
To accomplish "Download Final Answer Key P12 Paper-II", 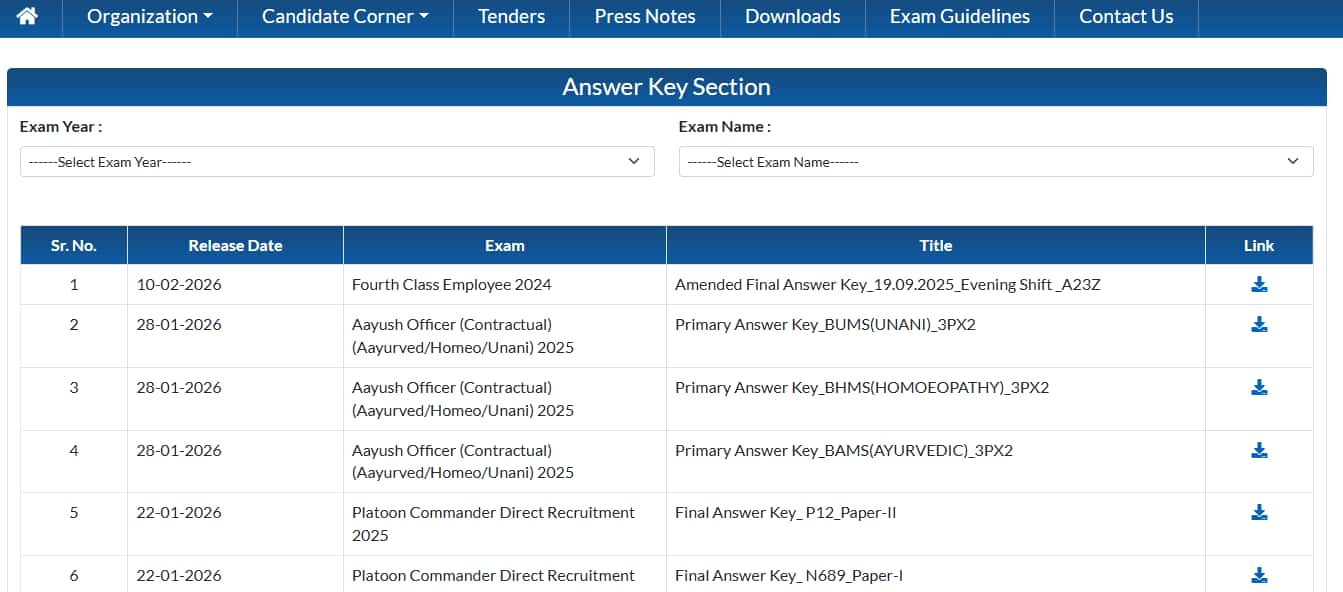I will pyautogui.click(x=1259, y=513).
